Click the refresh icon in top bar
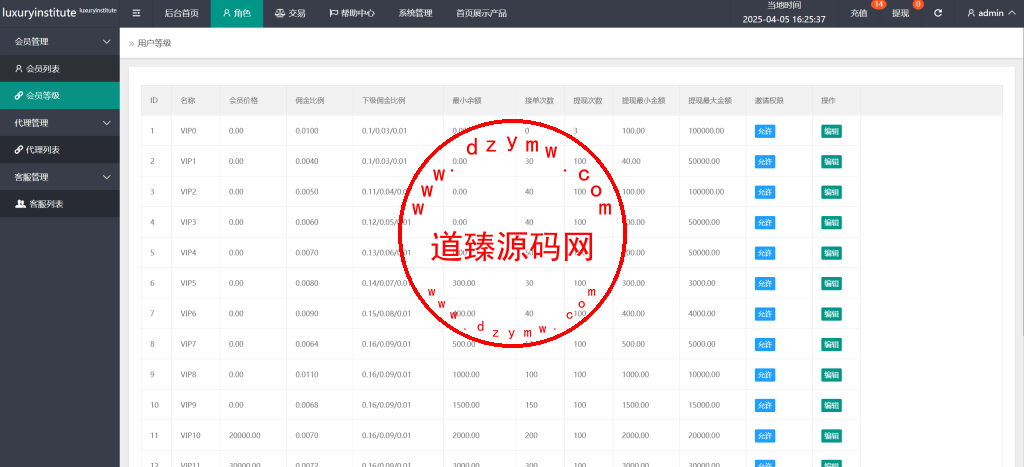Viewport: 1024px width, 467px height. [938, 13]
